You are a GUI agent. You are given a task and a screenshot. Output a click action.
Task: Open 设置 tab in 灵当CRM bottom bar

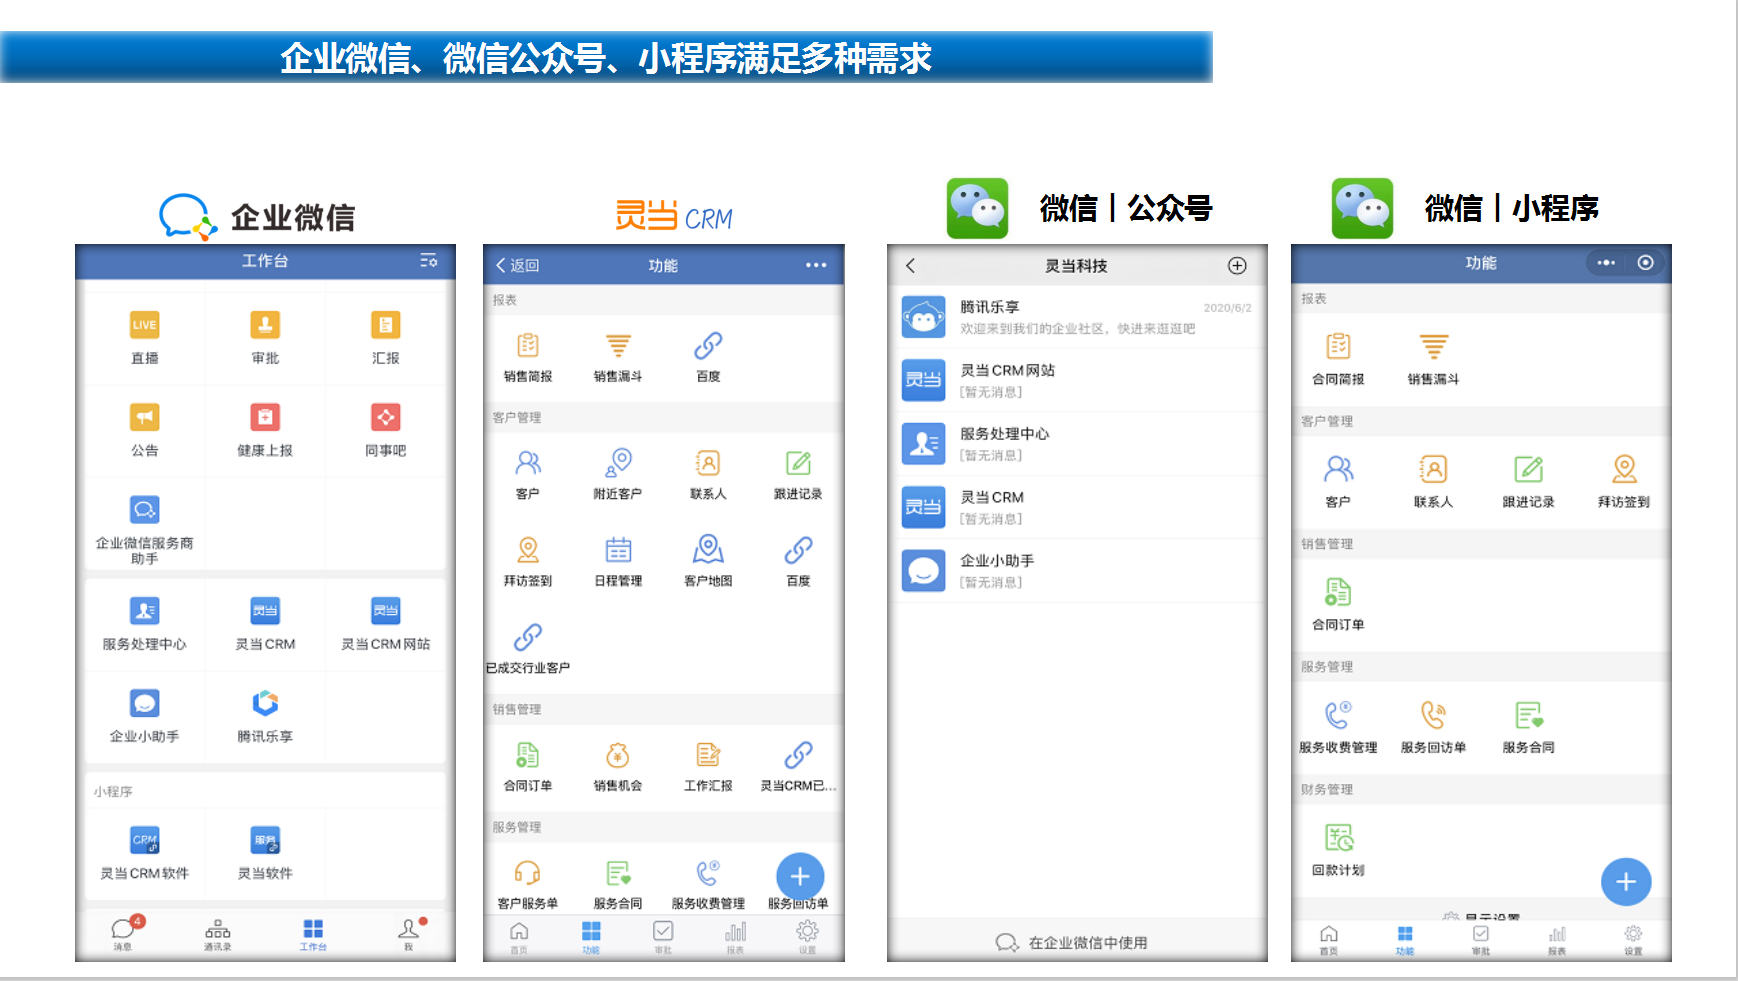click(807, 937)
